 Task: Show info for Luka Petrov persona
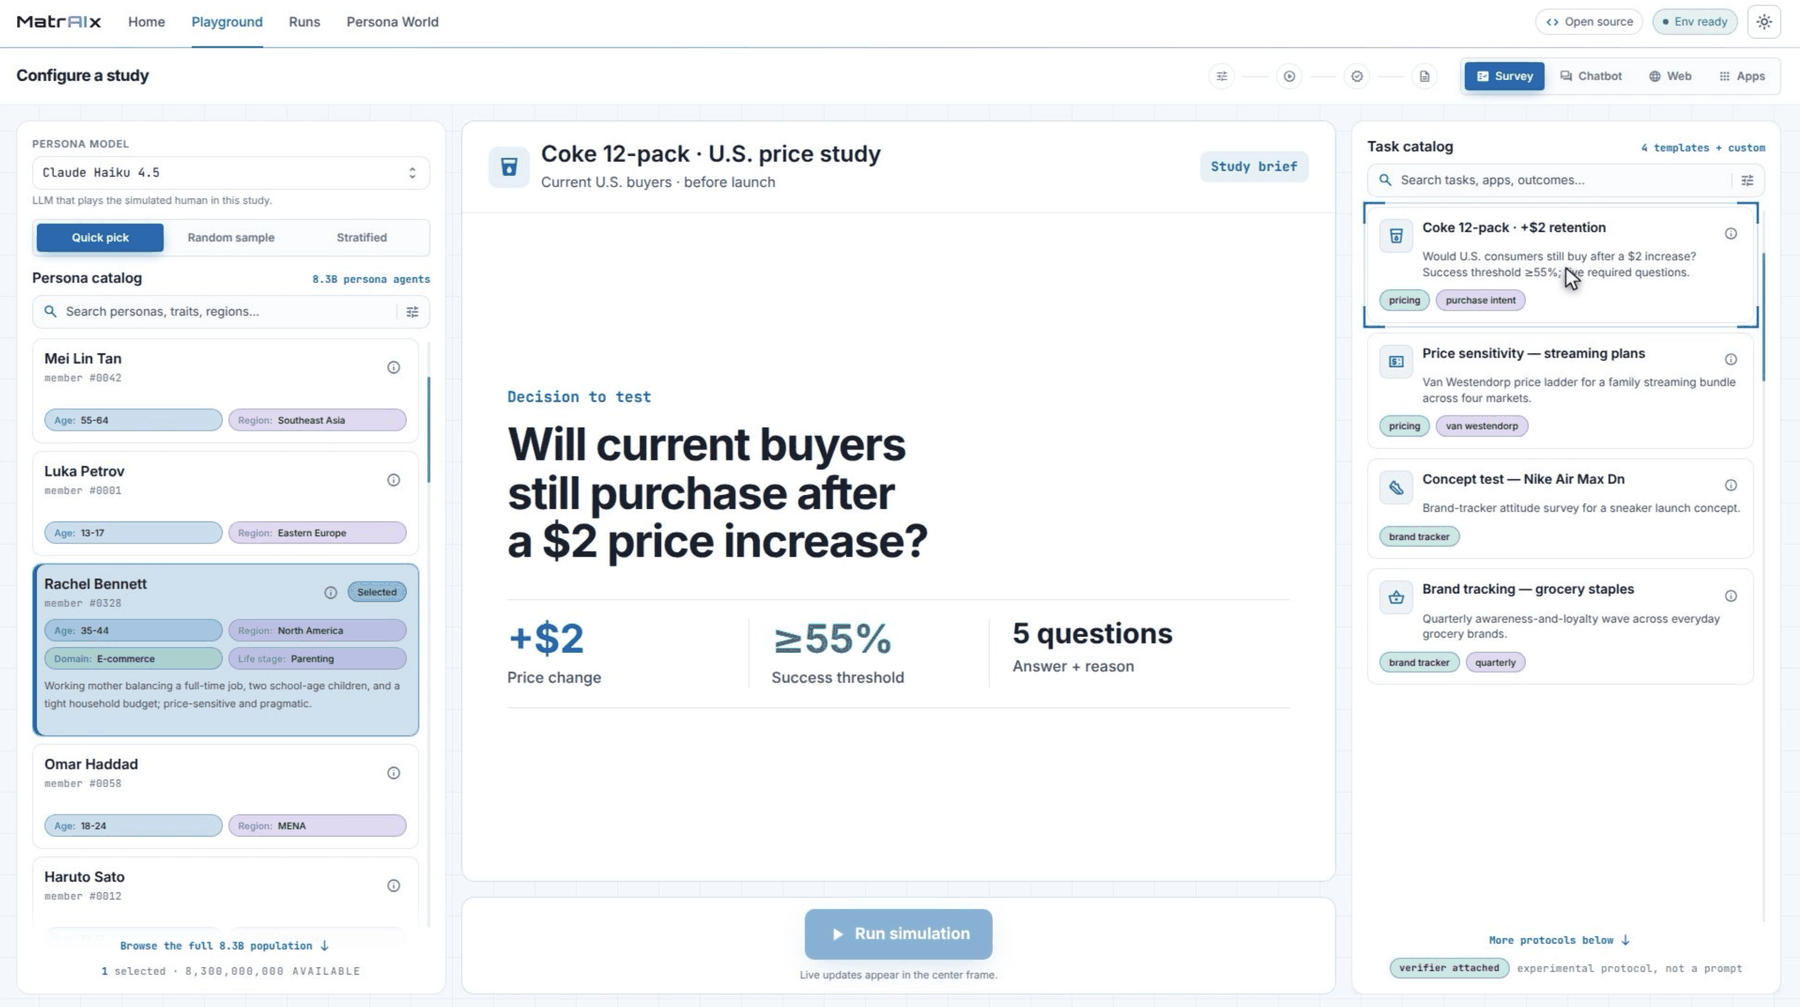[x=393, y=480]
